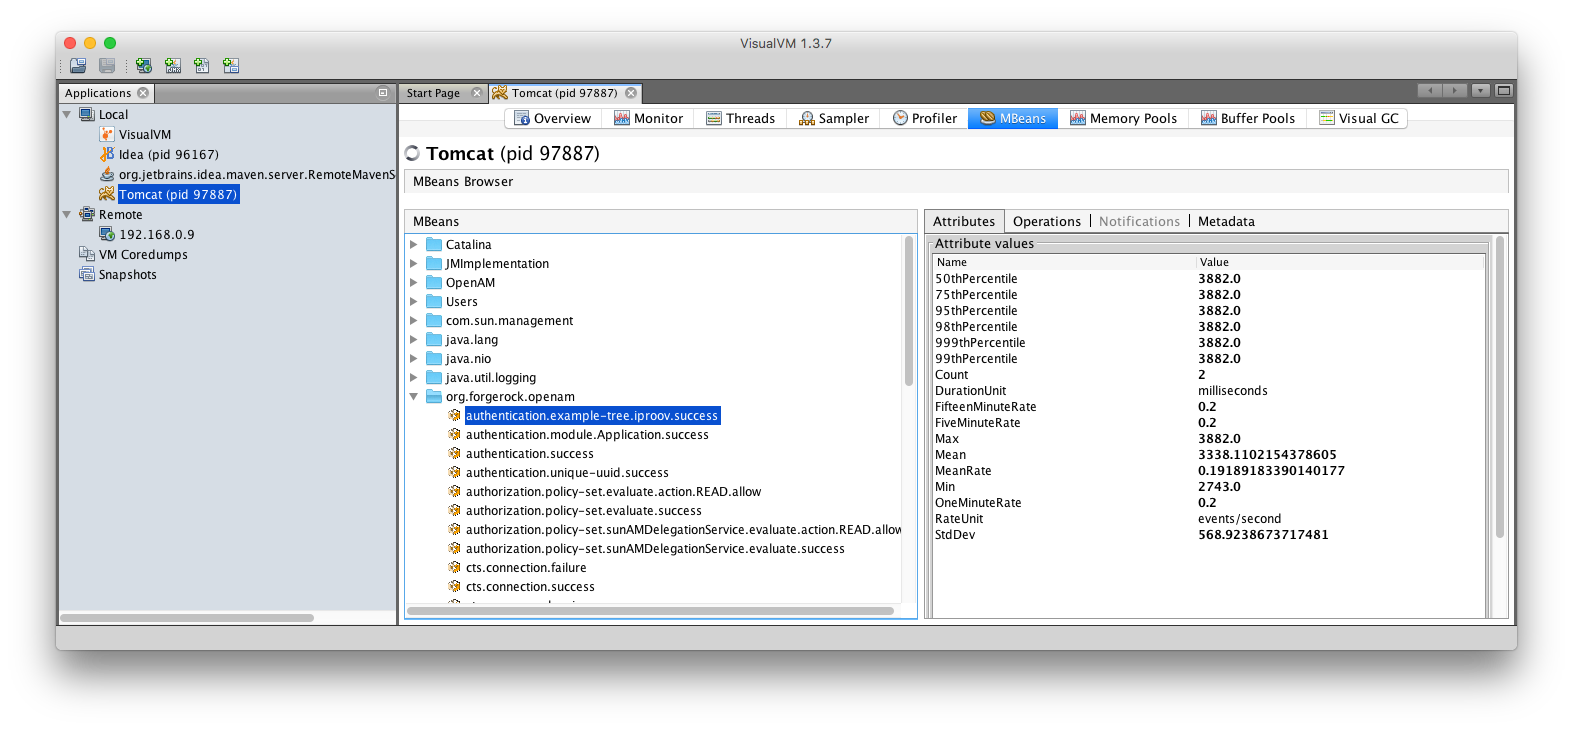
Task: Minimize the Applications side panel
Action: (x=382, y=93)
